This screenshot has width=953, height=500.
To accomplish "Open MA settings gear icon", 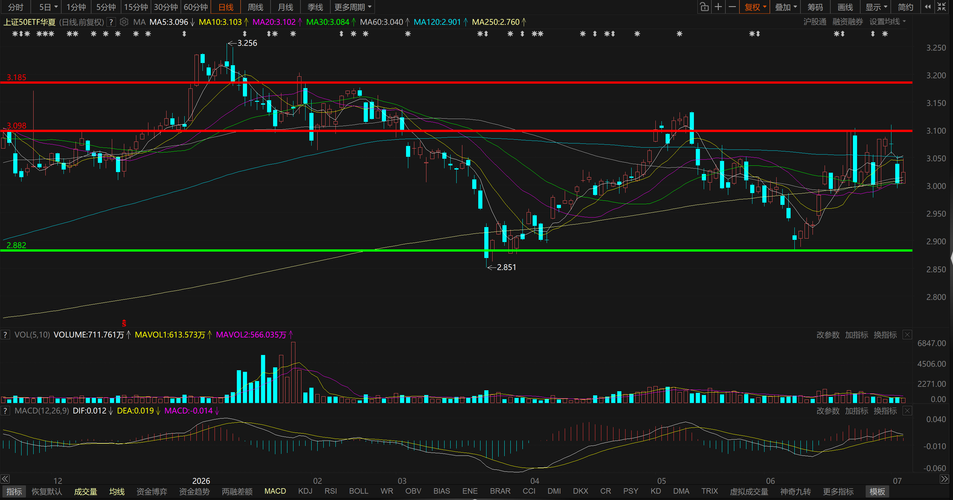I will tap(124, 22).
